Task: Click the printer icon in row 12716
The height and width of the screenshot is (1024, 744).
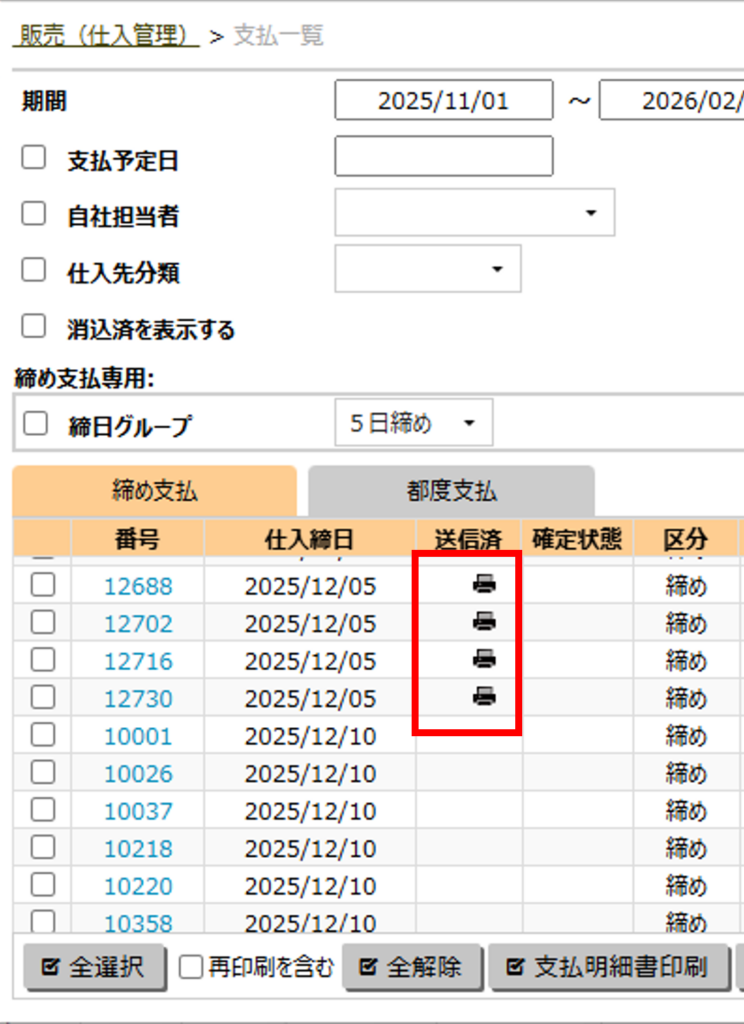Action: click(484, 659)
